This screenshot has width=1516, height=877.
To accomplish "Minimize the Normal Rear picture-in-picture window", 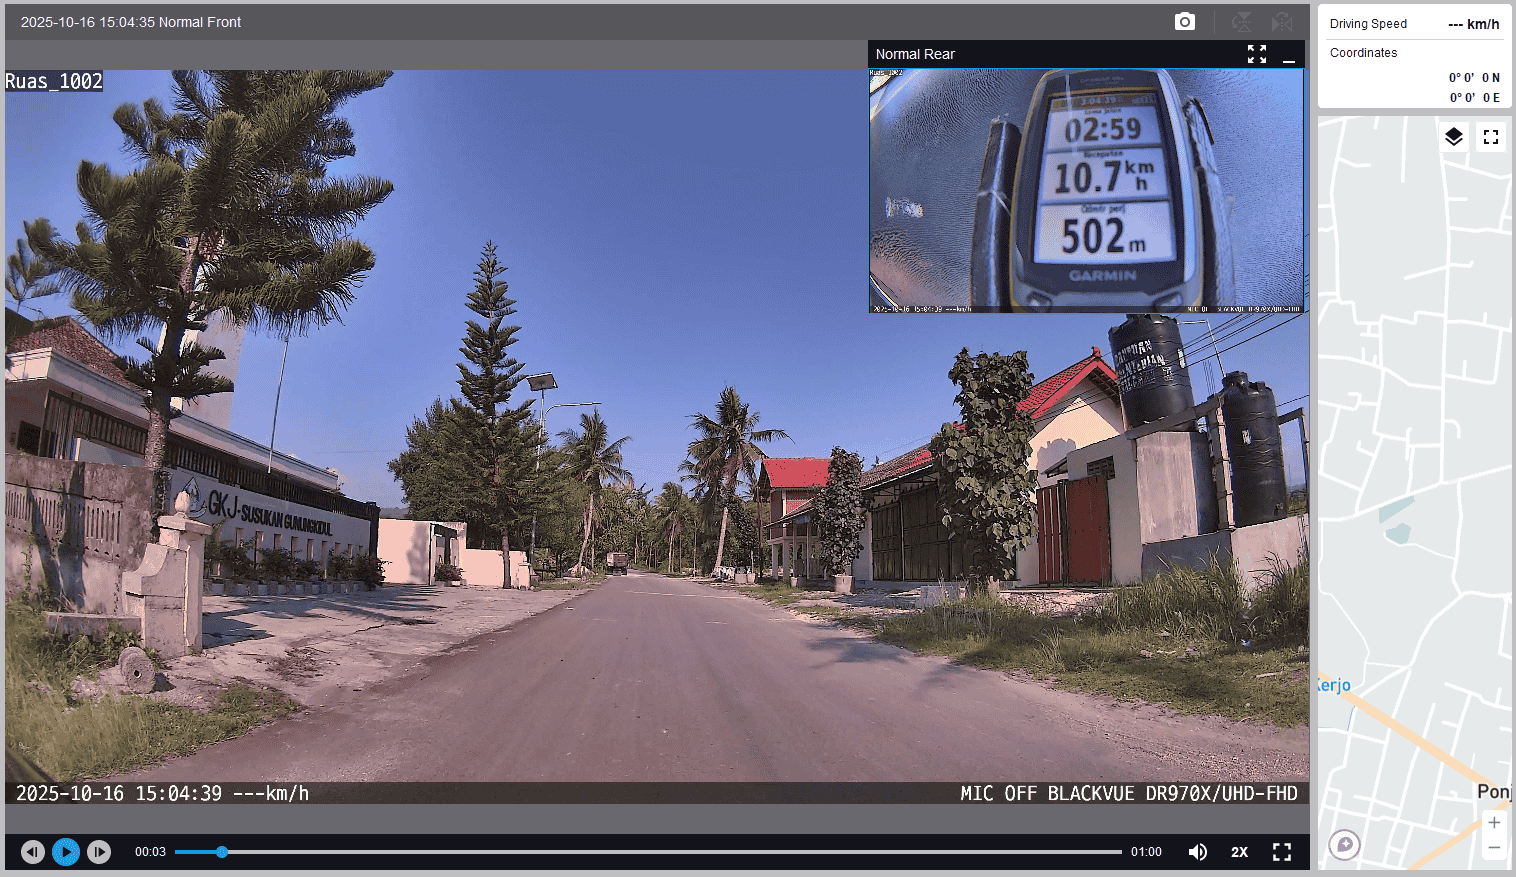I will click(x=1289, y=55).
